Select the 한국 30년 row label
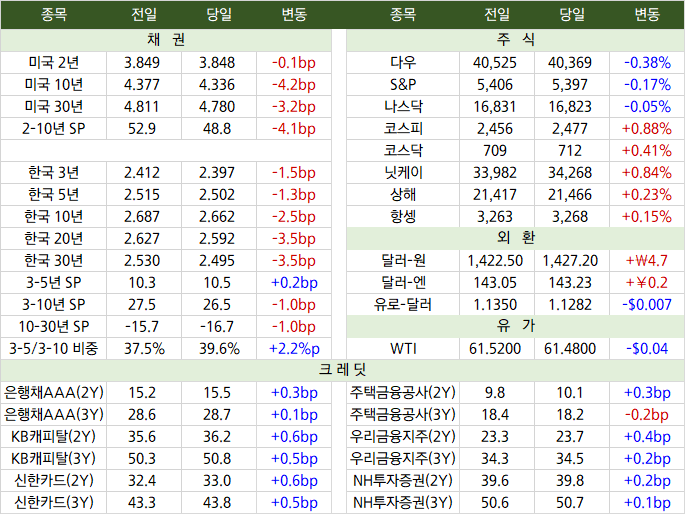Screen dimensions: 685x514 [x=54, y=261]
